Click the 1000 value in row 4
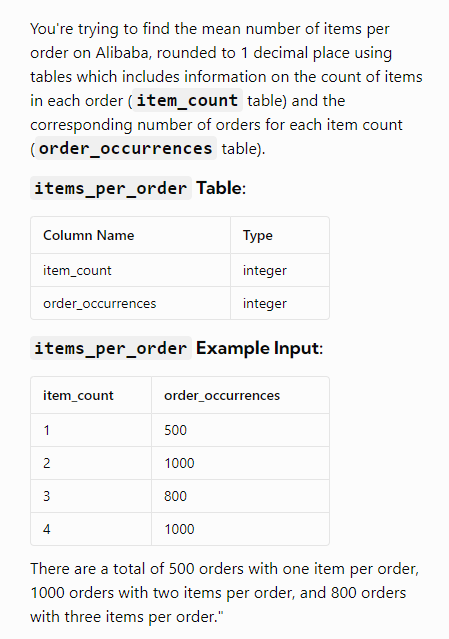The image size is (449, 639). 179,529
